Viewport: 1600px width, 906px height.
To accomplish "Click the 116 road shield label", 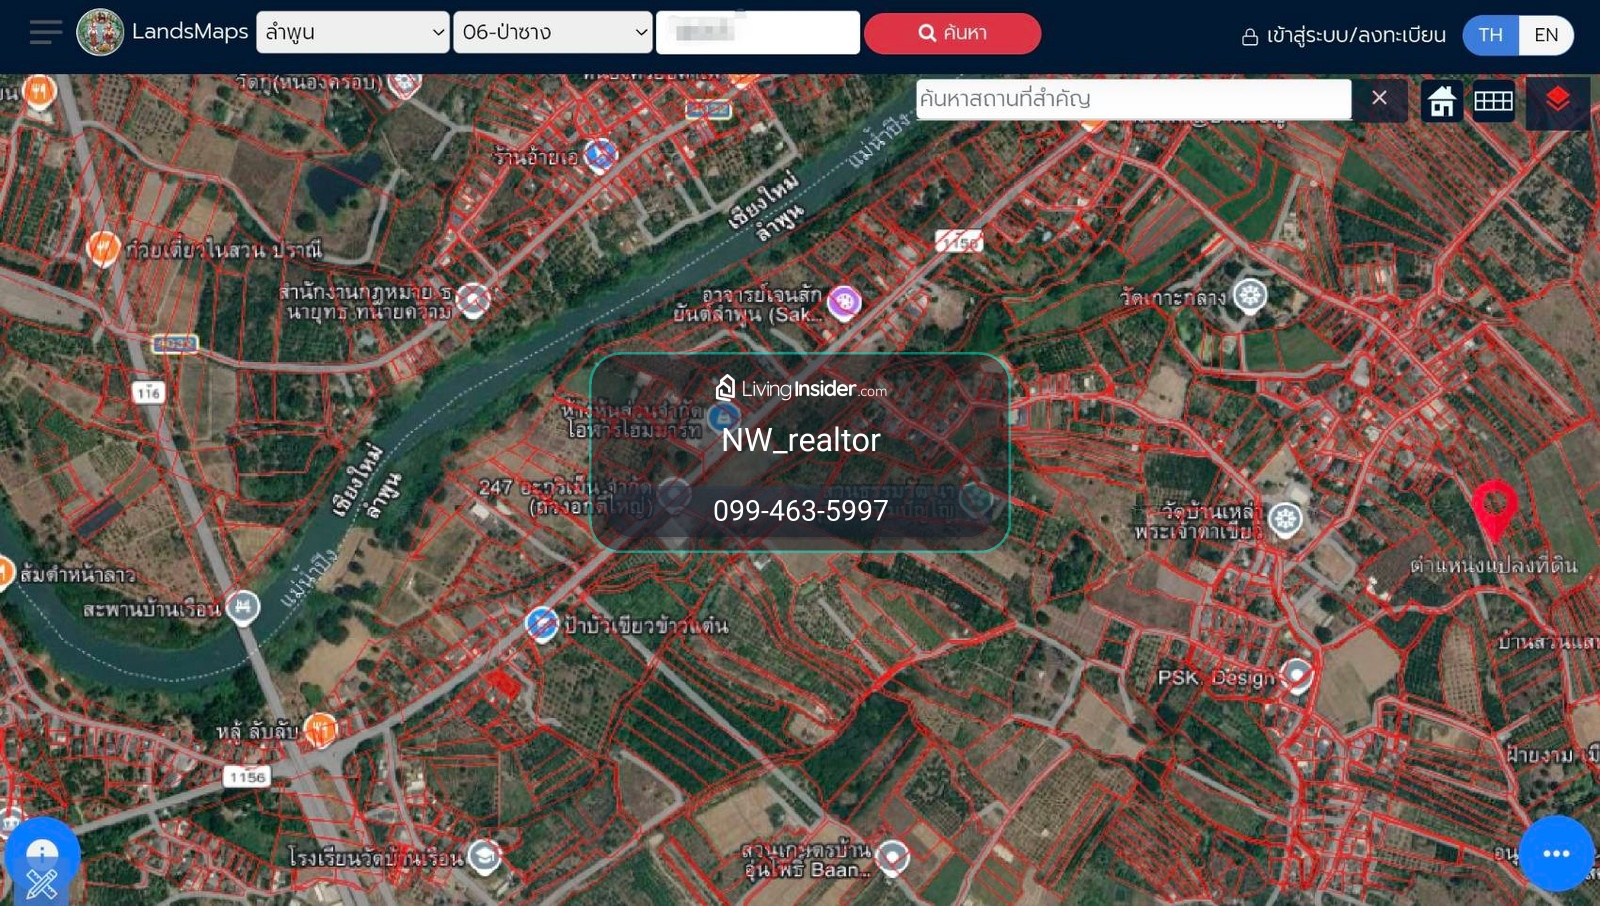I will 148,392.
